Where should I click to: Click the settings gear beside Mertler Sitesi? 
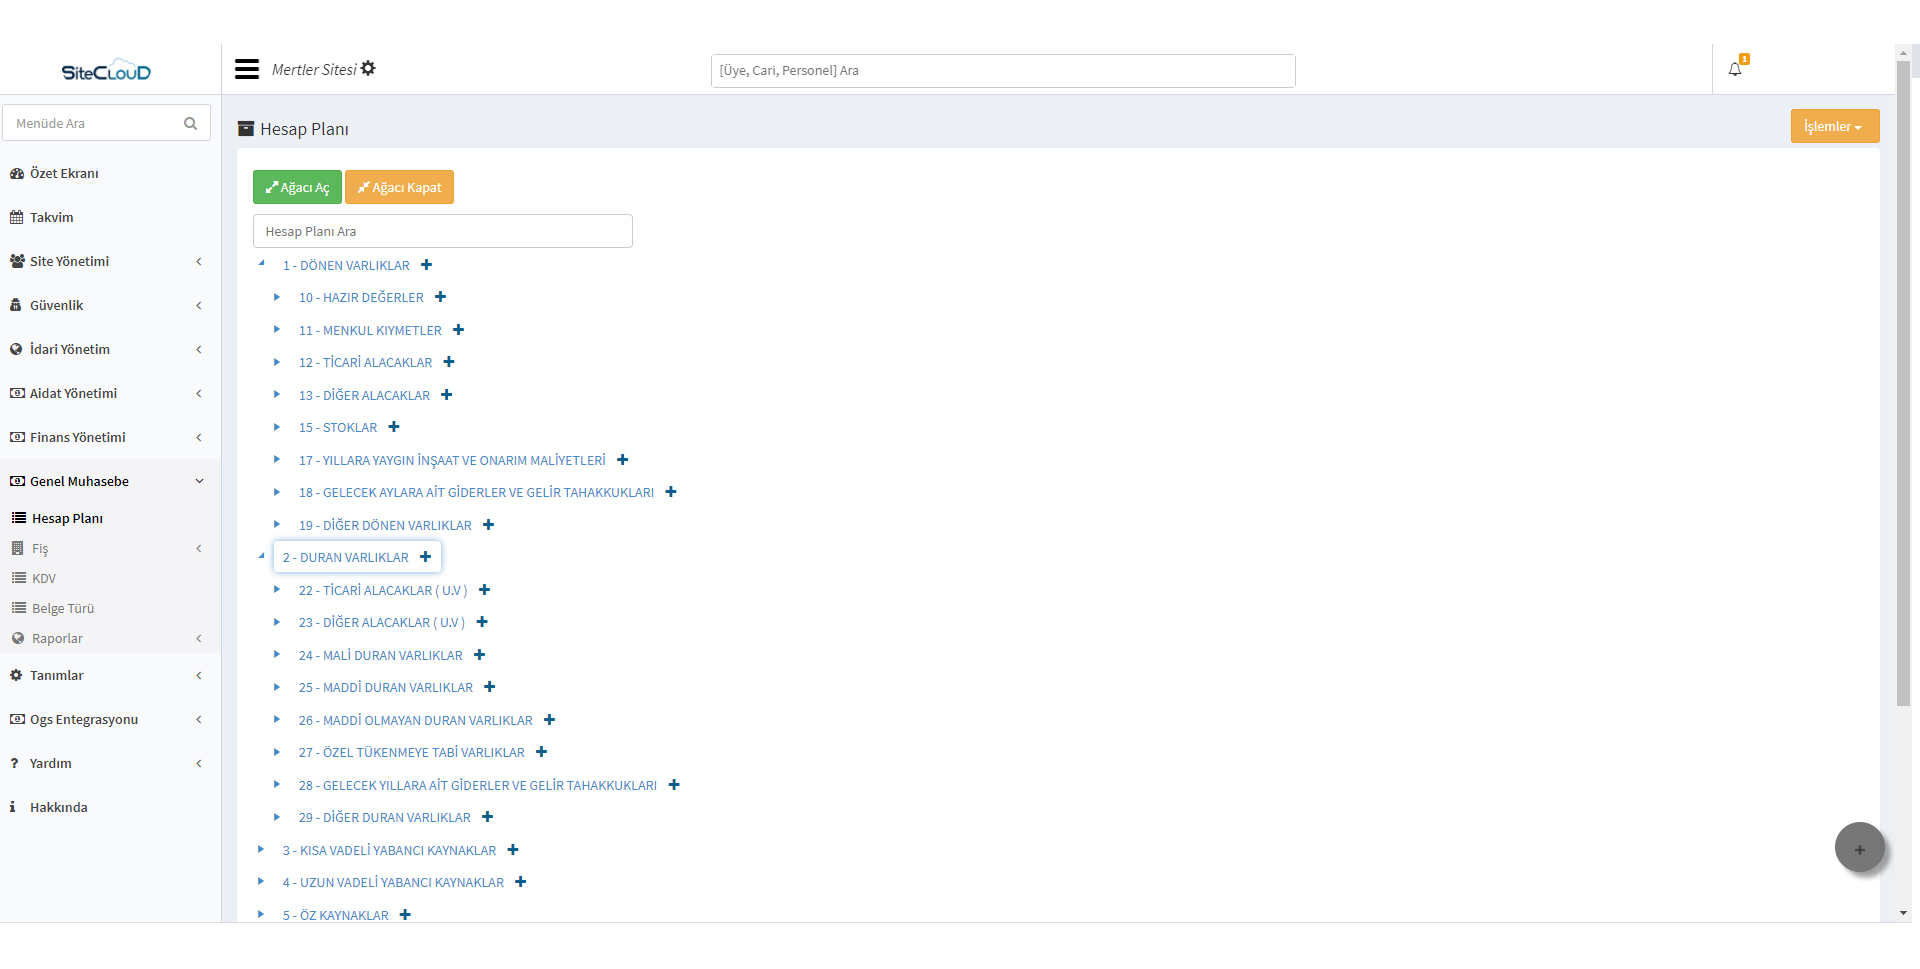point(369,67)
